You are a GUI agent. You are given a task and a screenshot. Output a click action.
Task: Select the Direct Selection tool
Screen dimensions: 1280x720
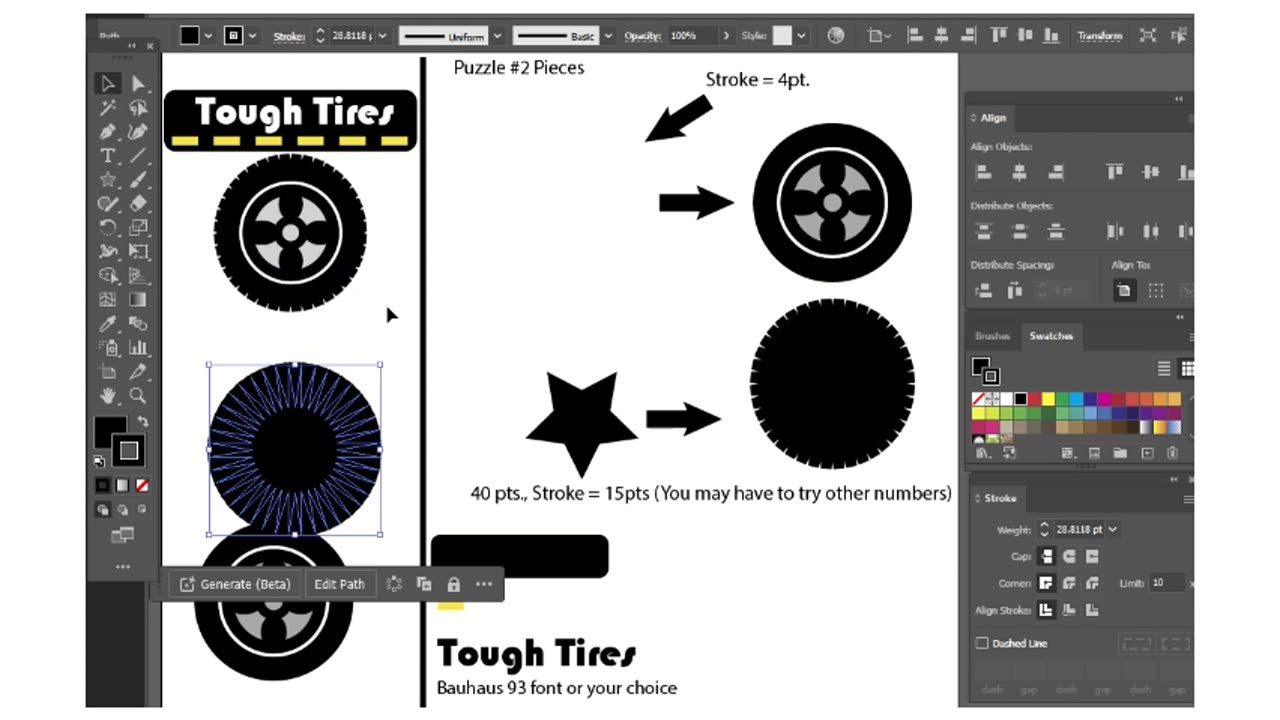(x=138, y=83)
